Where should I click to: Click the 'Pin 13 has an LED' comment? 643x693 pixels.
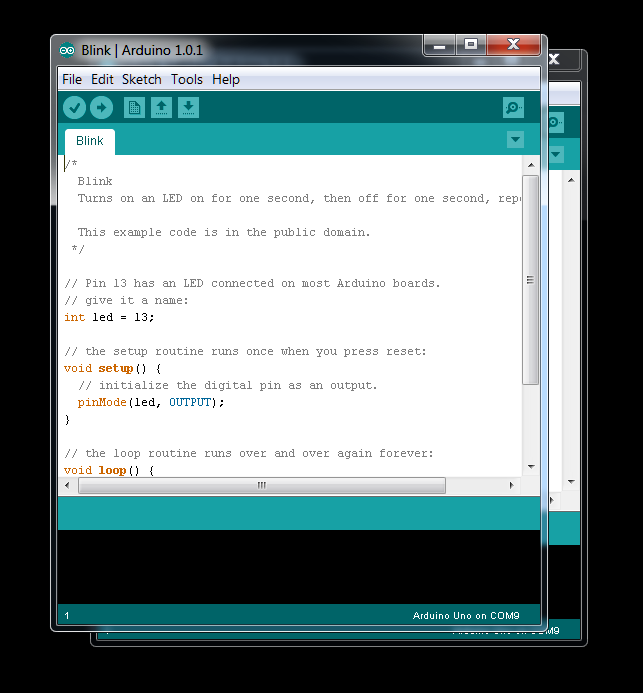[252, 283]
